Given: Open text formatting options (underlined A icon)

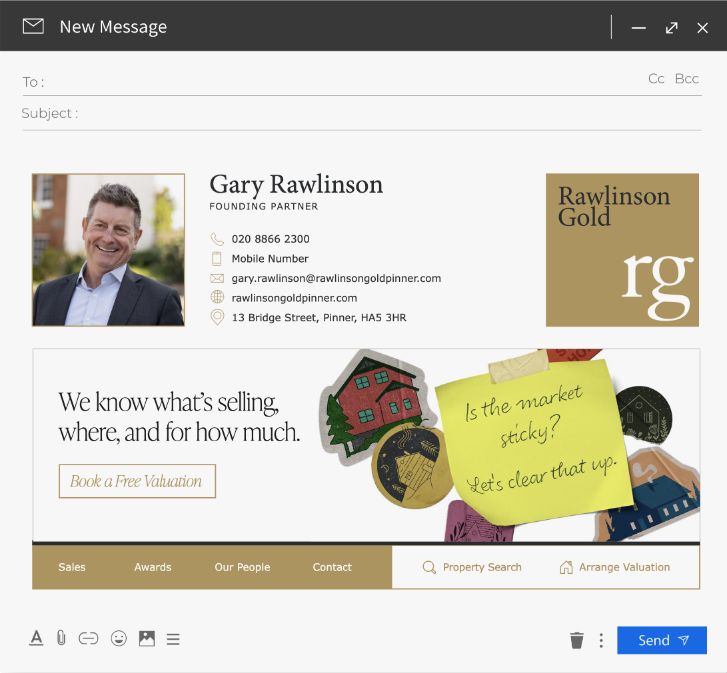Looking at the screenshot, I should pos(36,638).
